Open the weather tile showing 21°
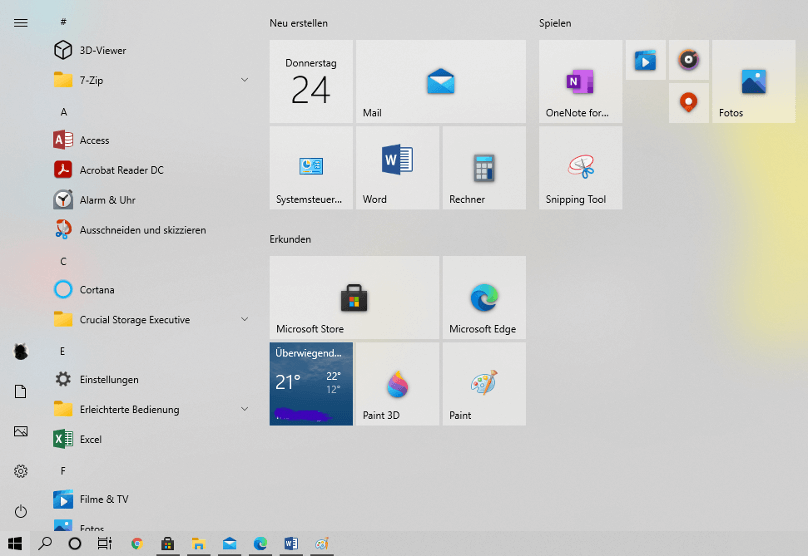 point(311,384)
